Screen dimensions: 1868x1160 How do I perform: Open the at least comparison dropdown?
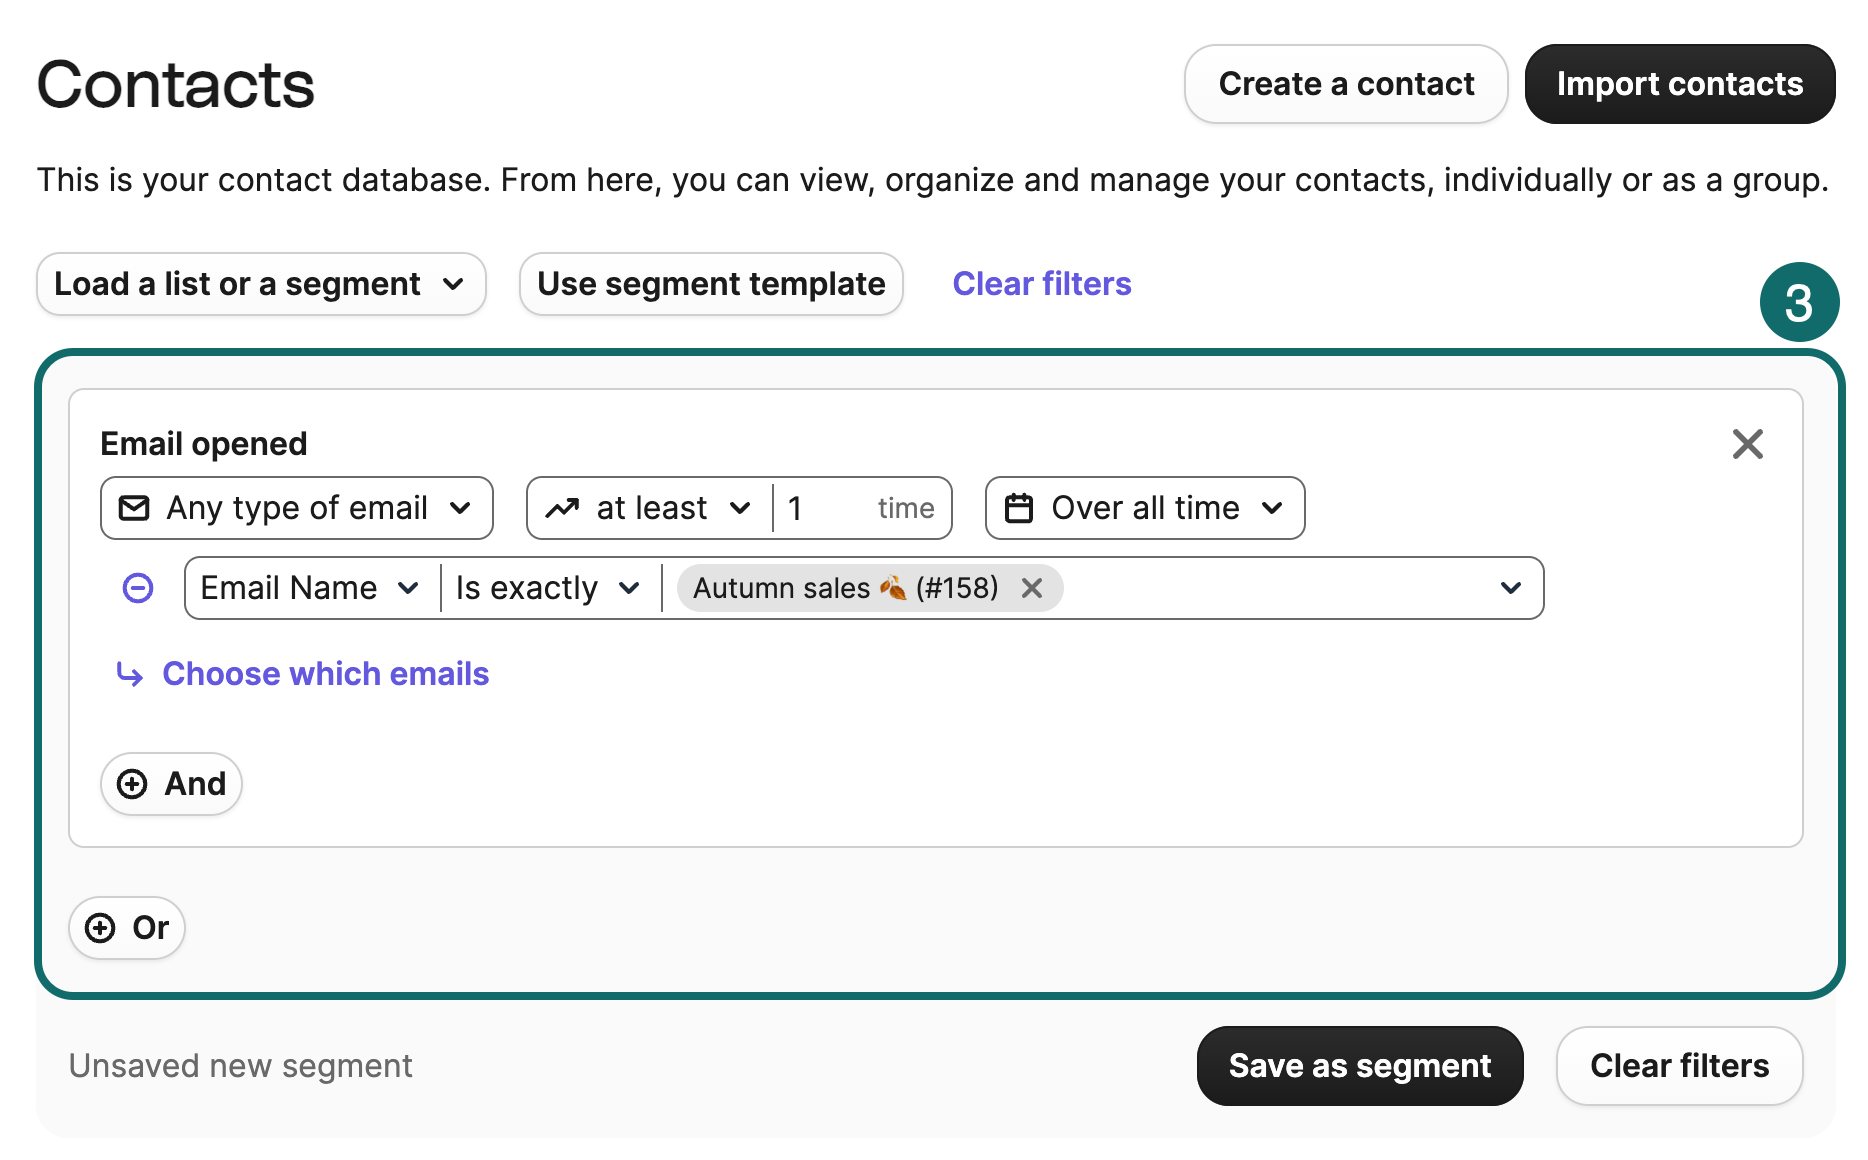[x=741, y=508]
